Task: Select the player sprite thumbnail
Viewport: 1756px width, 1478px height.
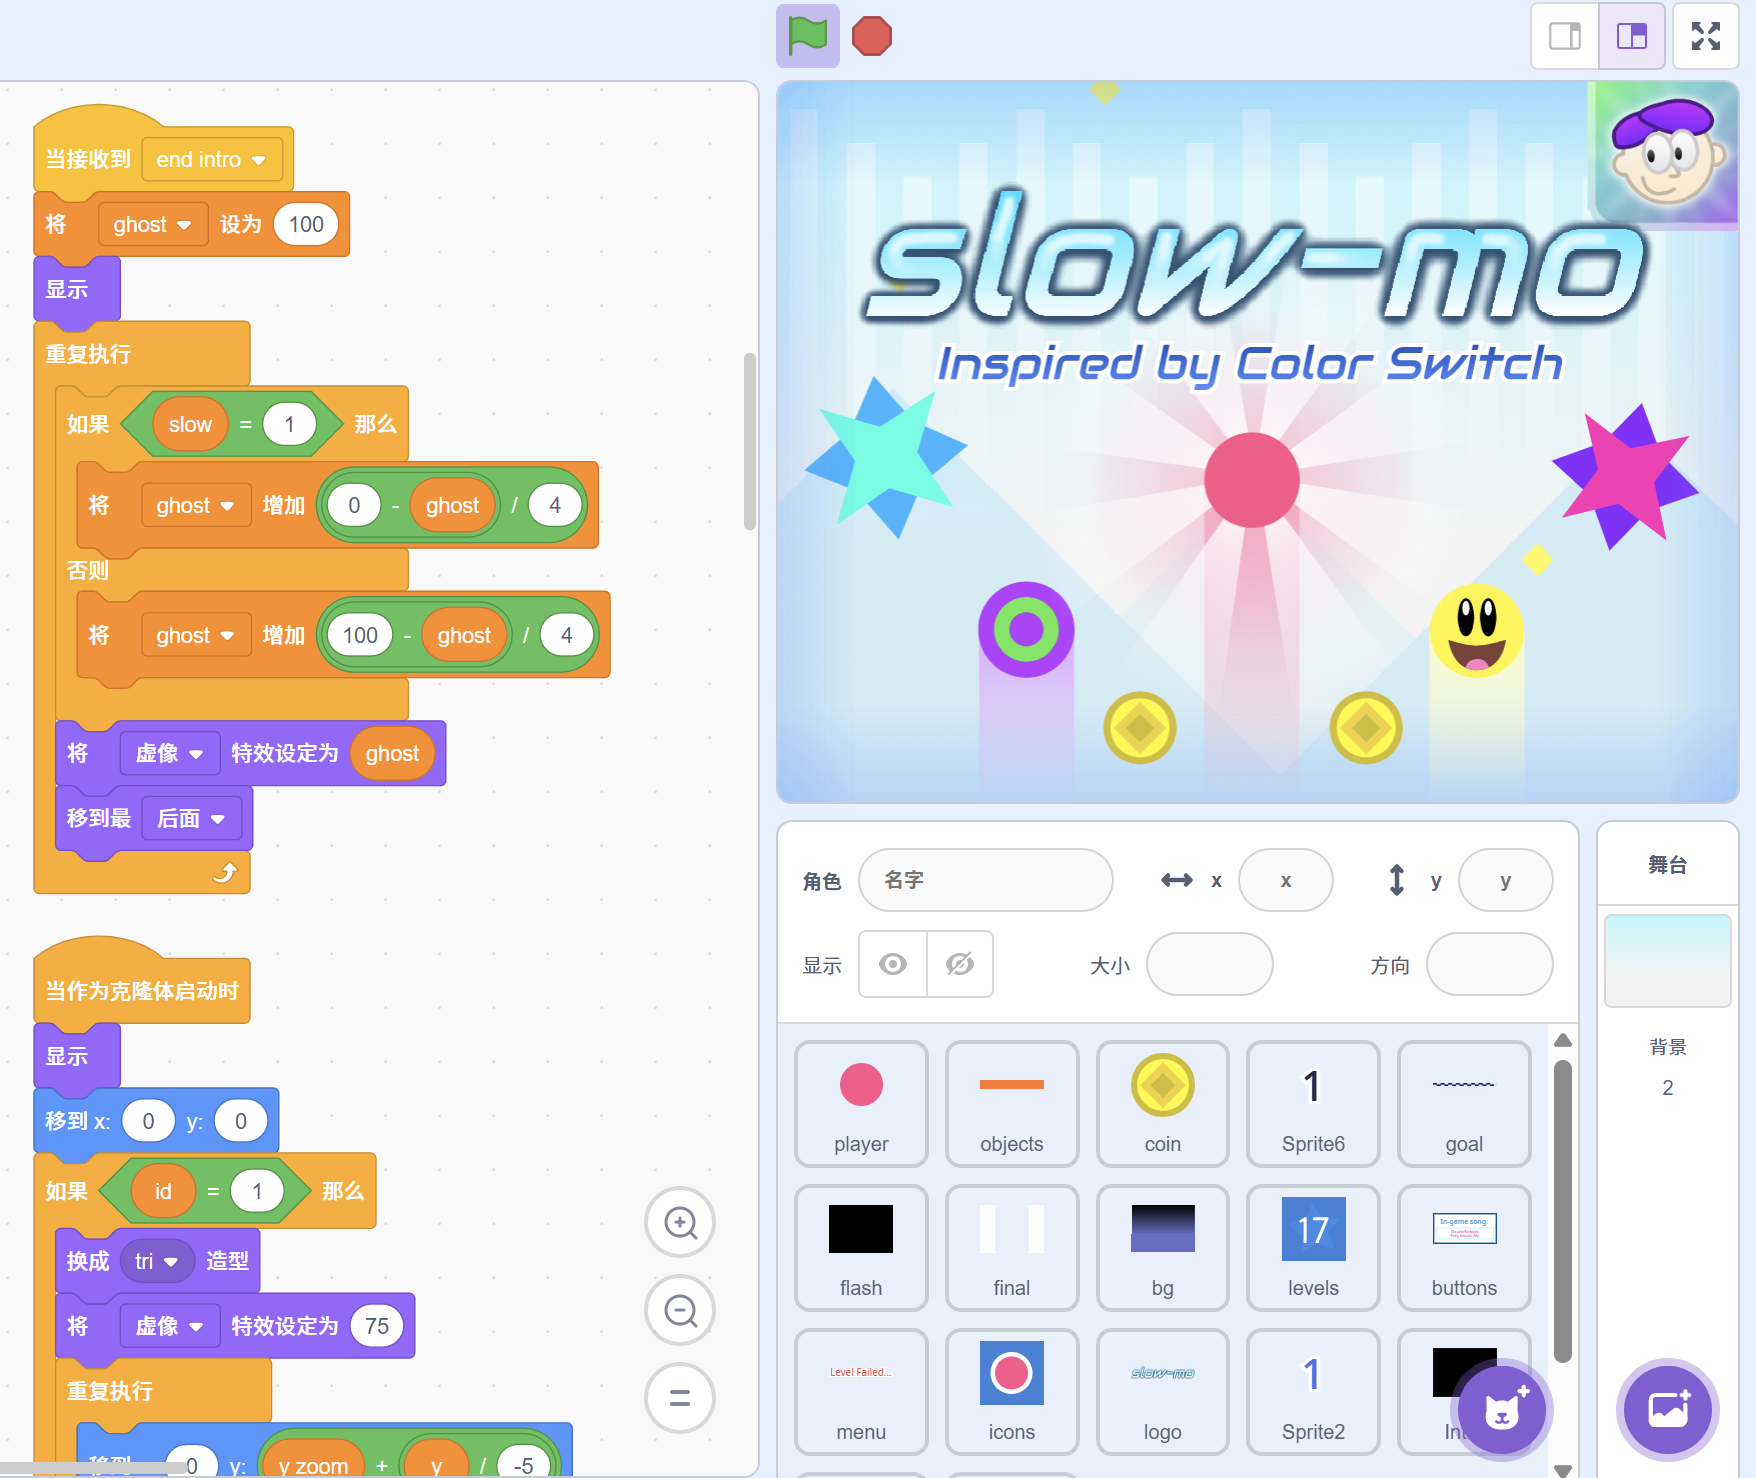Action: (x=861, y=1103)
